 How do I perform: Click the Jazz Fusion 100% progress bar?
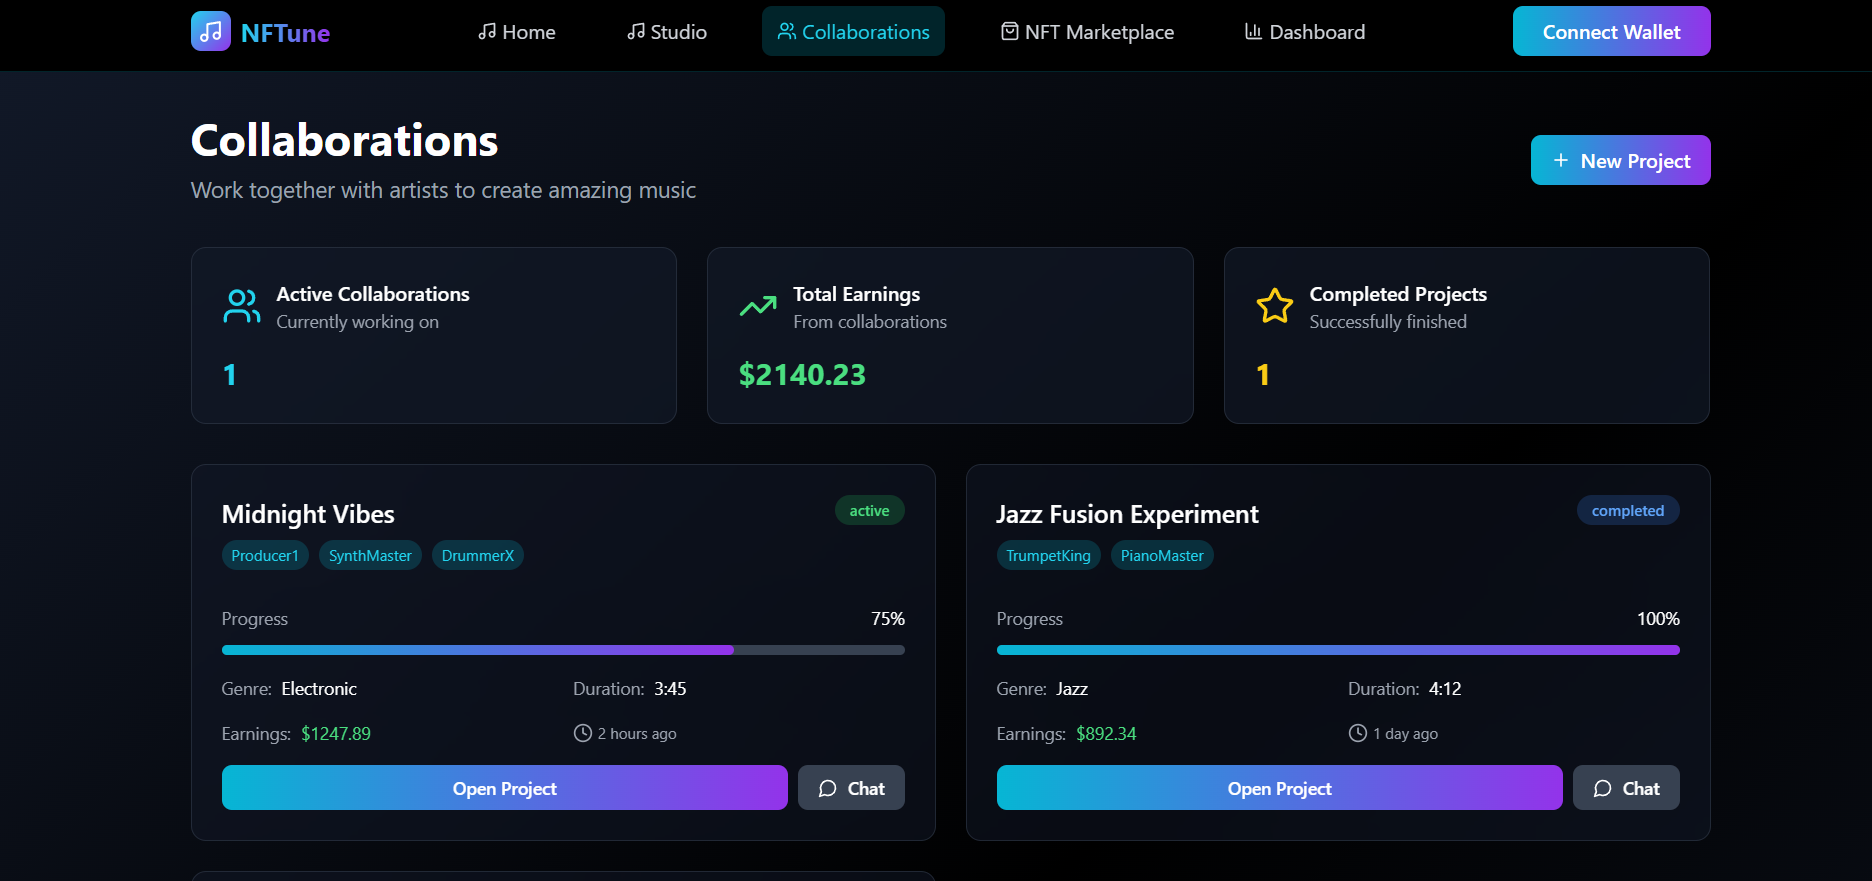1338,650
